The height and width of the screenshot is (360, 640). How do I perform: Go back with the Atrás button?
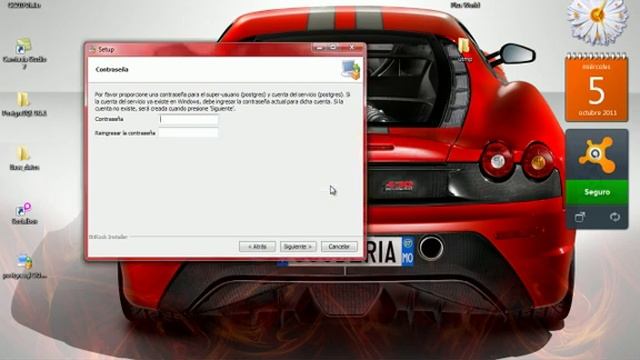[257, 247]
